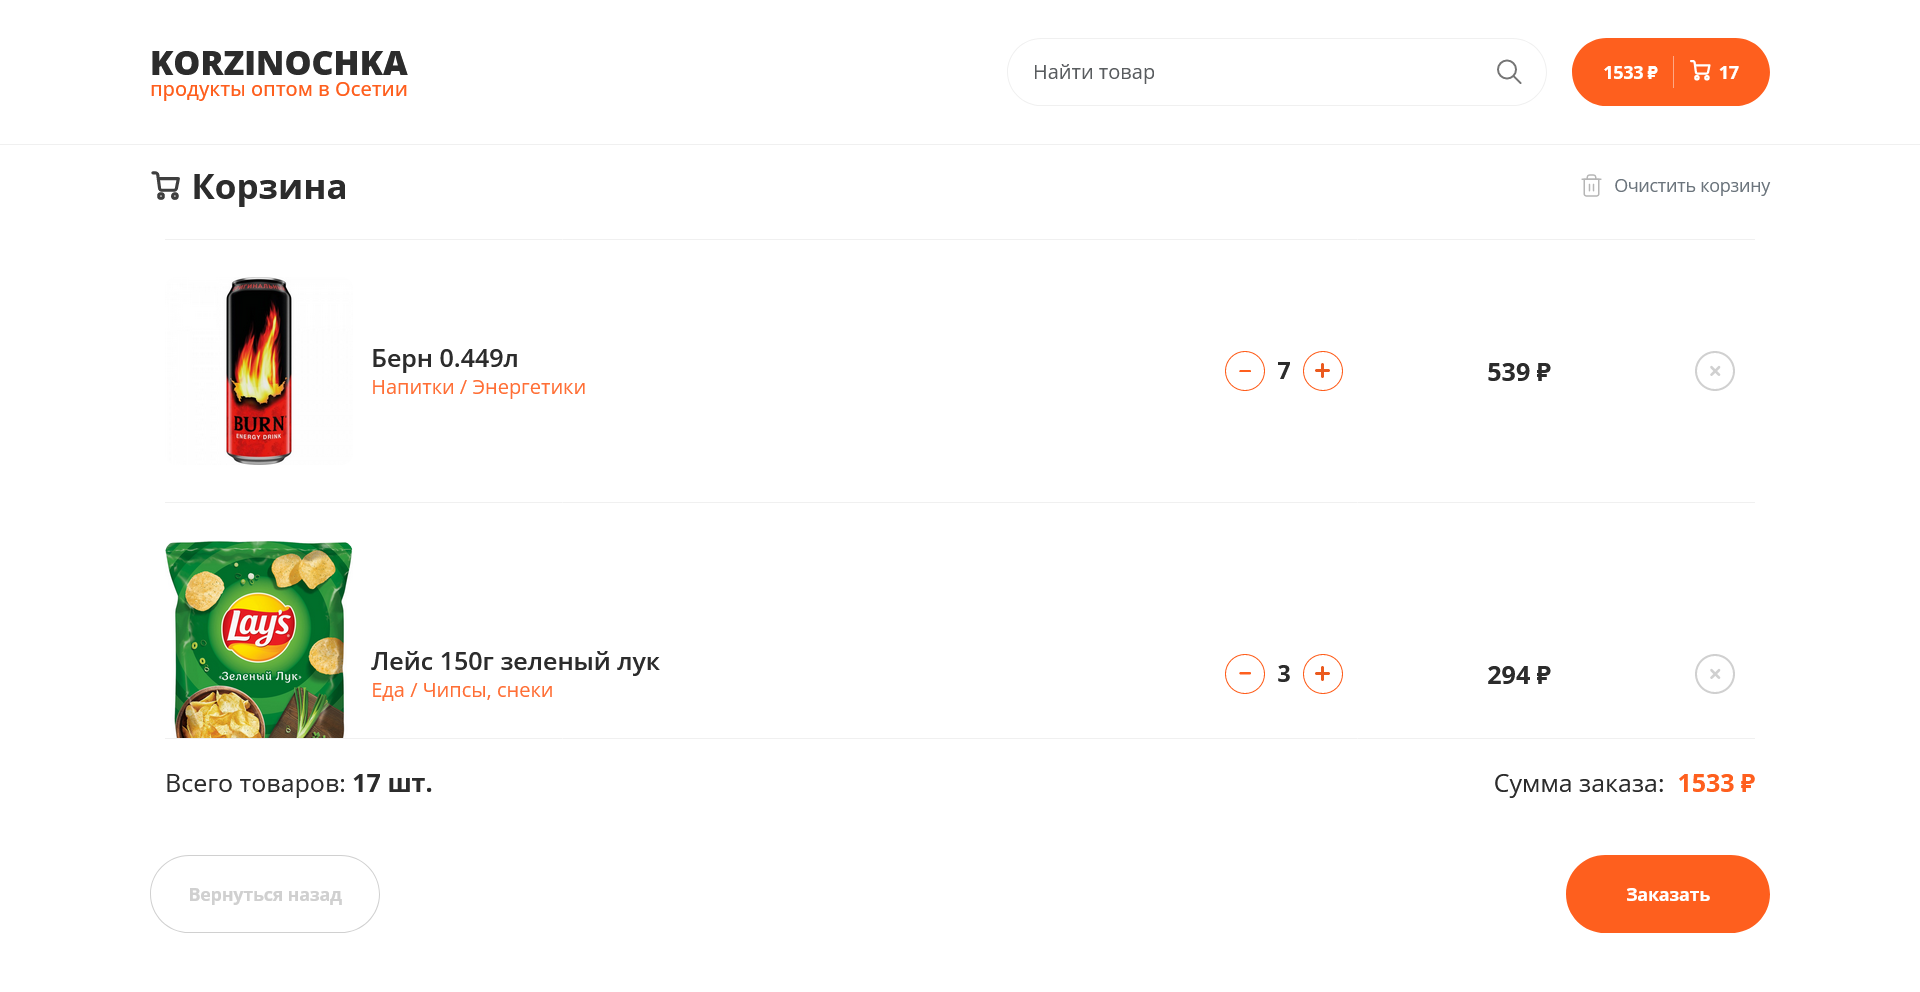Open the Напитки / Энергетики category link

(x=478, y=388)
